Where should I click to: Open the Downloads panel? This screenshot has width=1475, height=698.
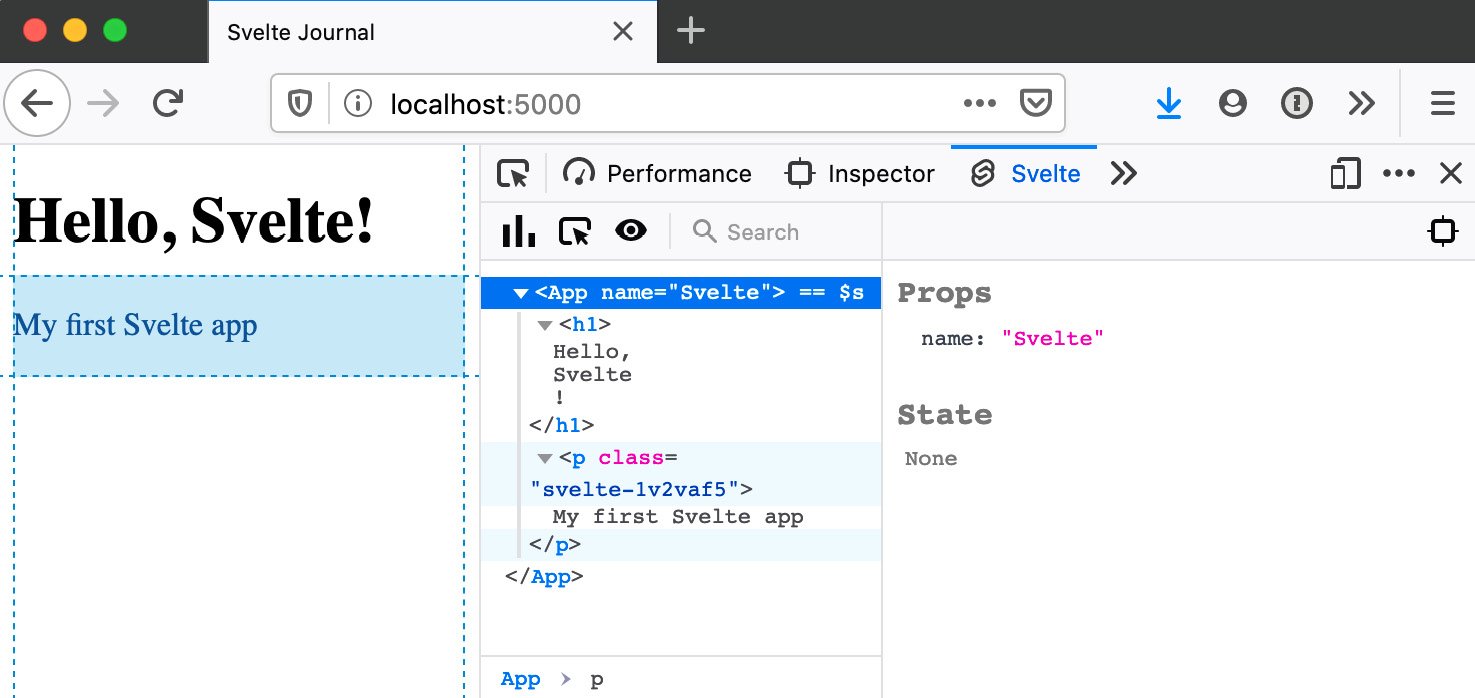point(1169,103)
